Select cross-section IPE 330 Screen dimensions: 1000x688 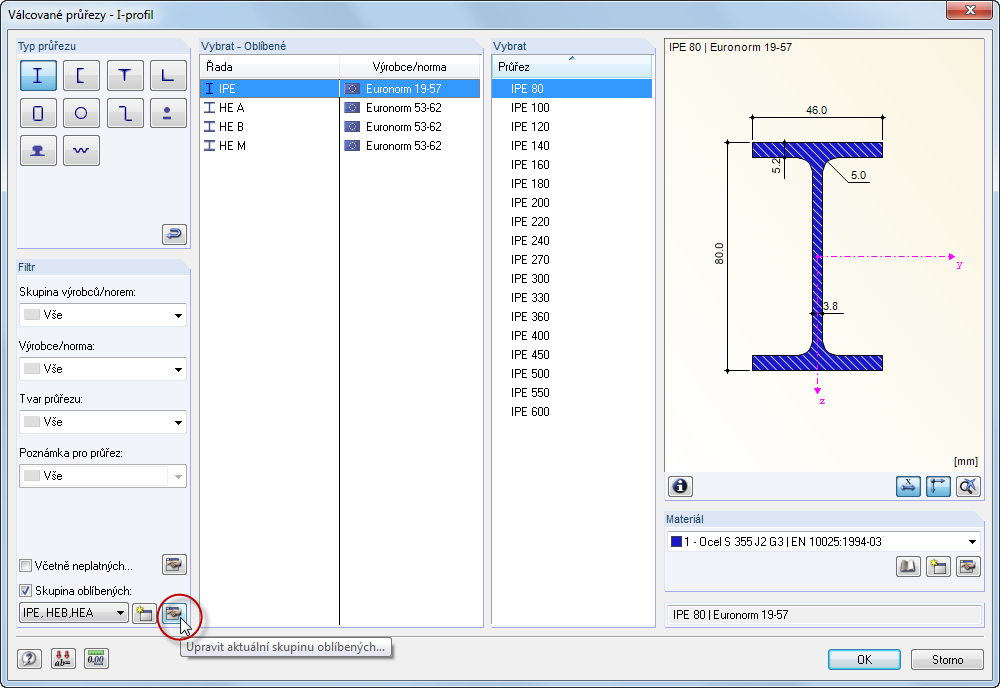tap(571, 298)
